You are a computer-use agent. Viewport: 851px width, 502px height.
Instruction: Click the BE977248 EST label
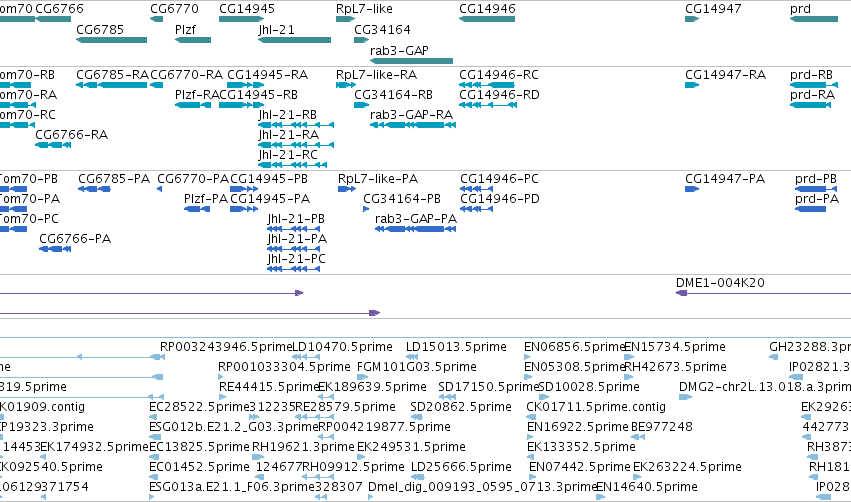[x=662, y=427]
